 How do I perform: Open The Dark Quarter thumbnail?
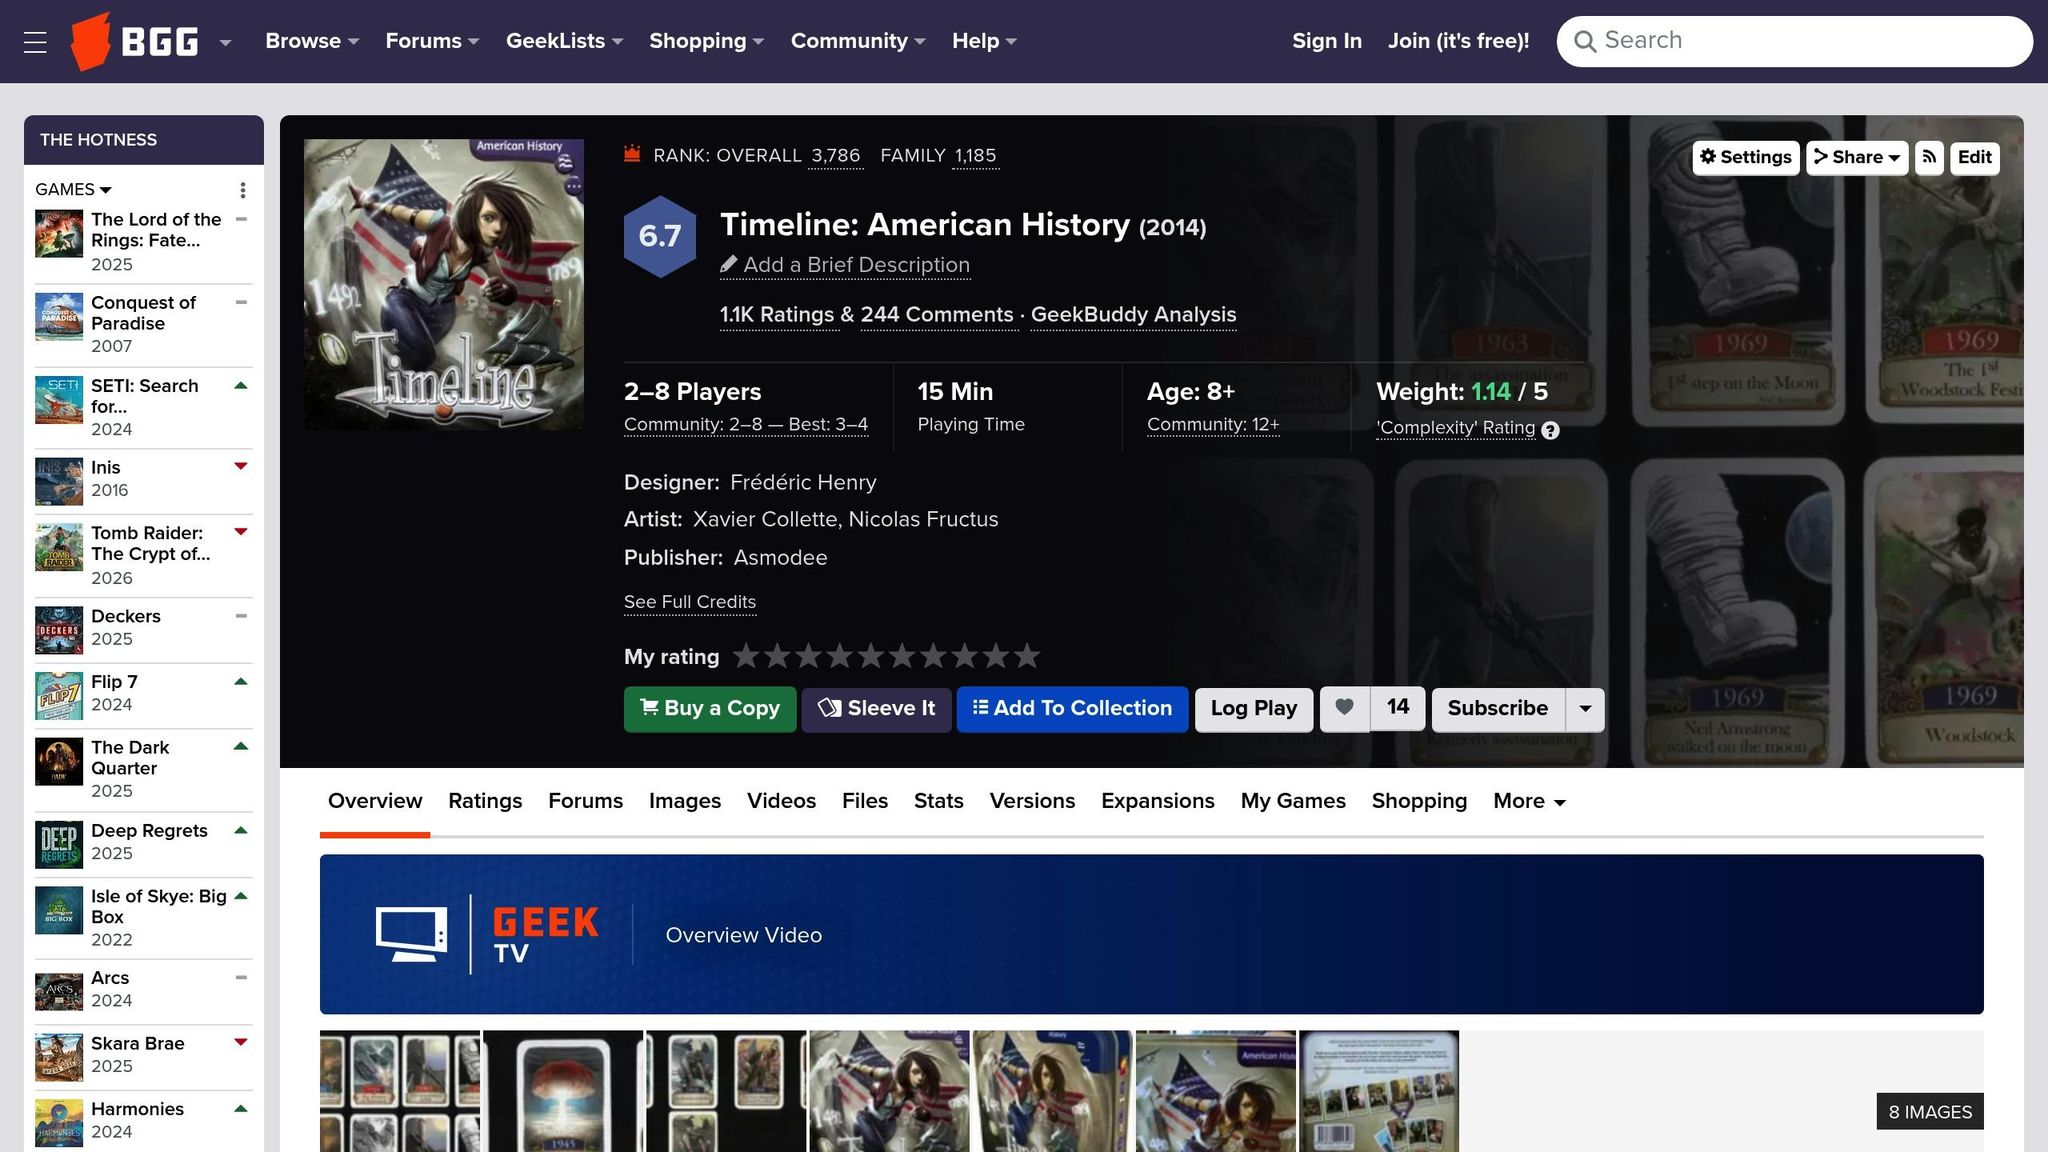click(59, 761)
